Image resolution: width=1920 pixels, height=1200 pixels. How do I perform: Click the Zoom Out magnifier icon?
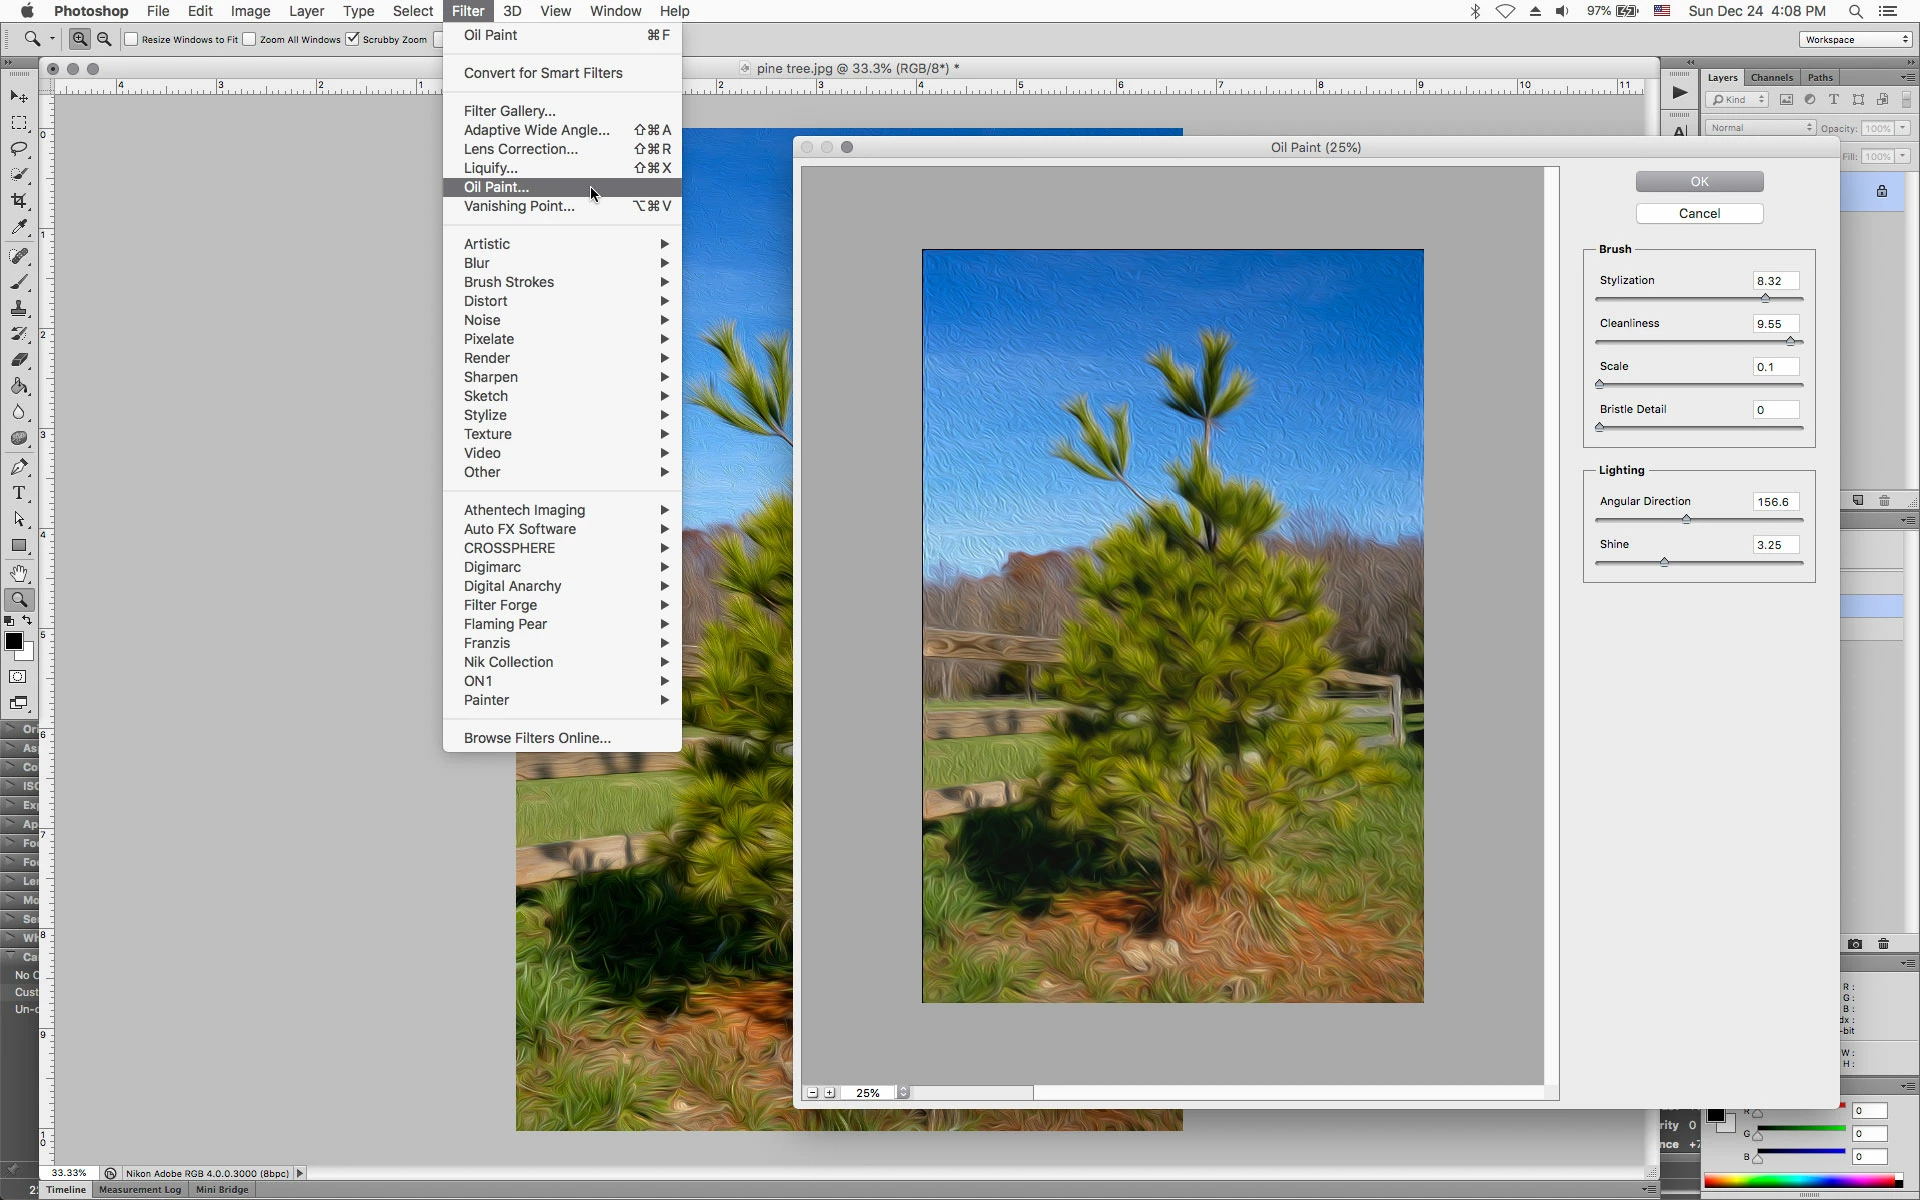(x=104, y=39)
